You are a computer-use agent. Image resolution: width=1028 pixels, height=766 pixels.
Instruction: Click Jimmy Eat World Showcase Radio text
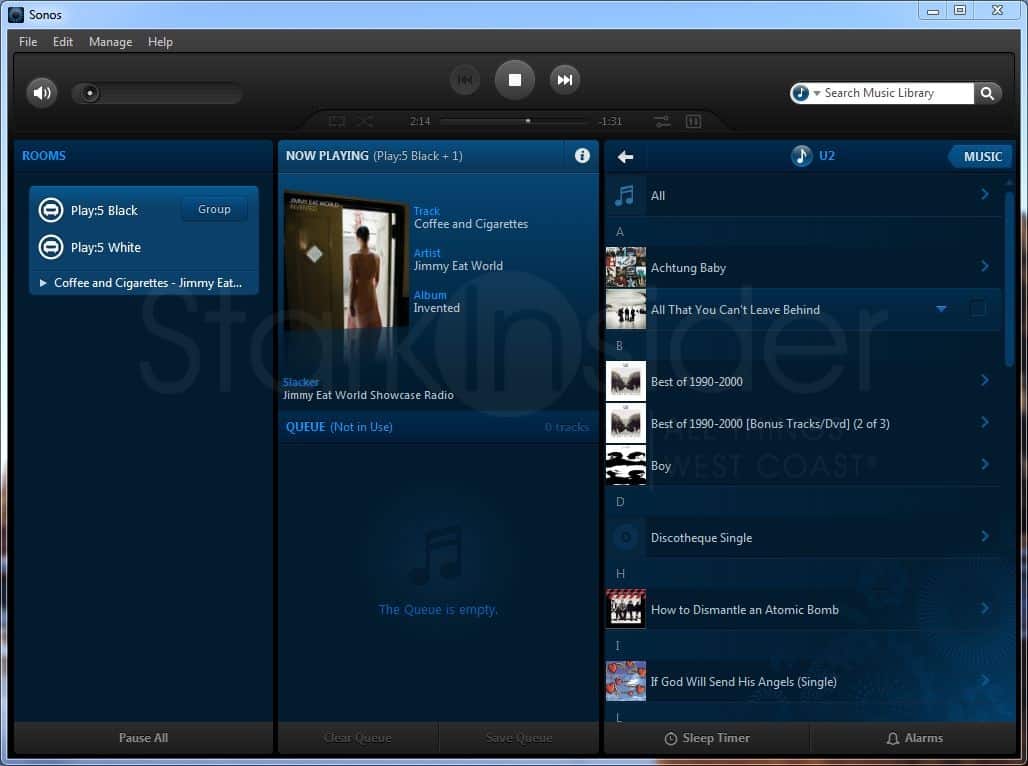[368, 395]
